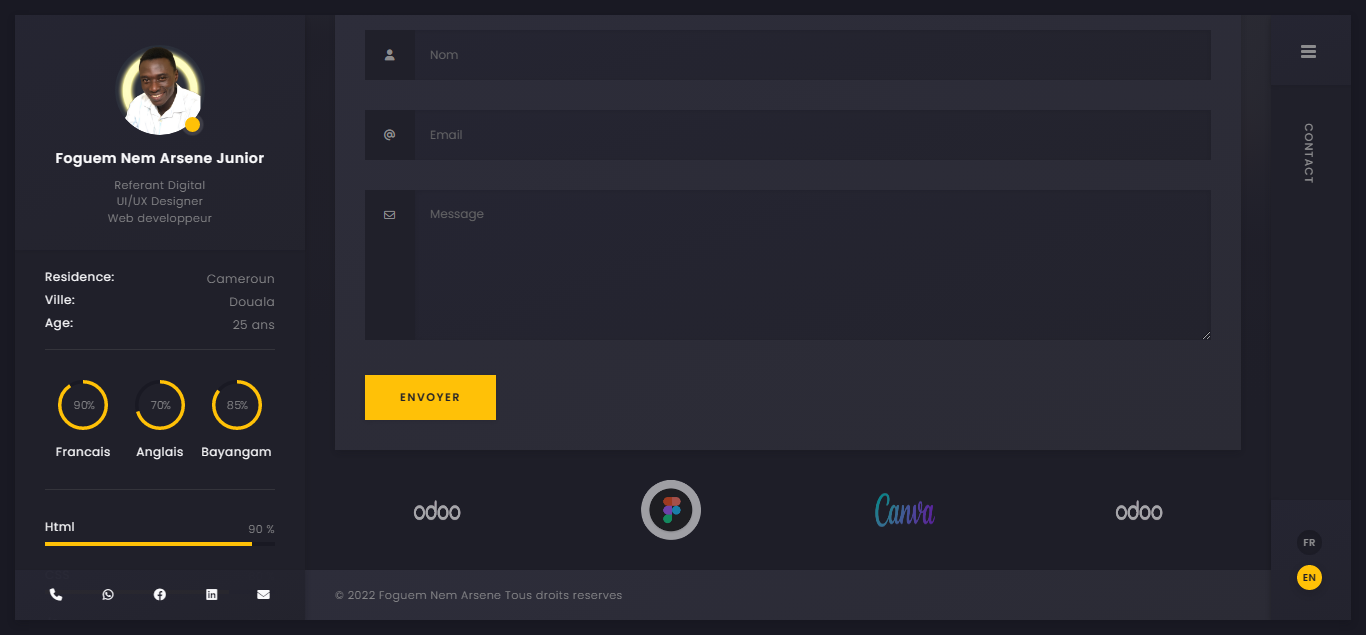Viewport: 1366px width, 635px height.
Task: Open the hamburger menu icon
Action: (1308, 52)
